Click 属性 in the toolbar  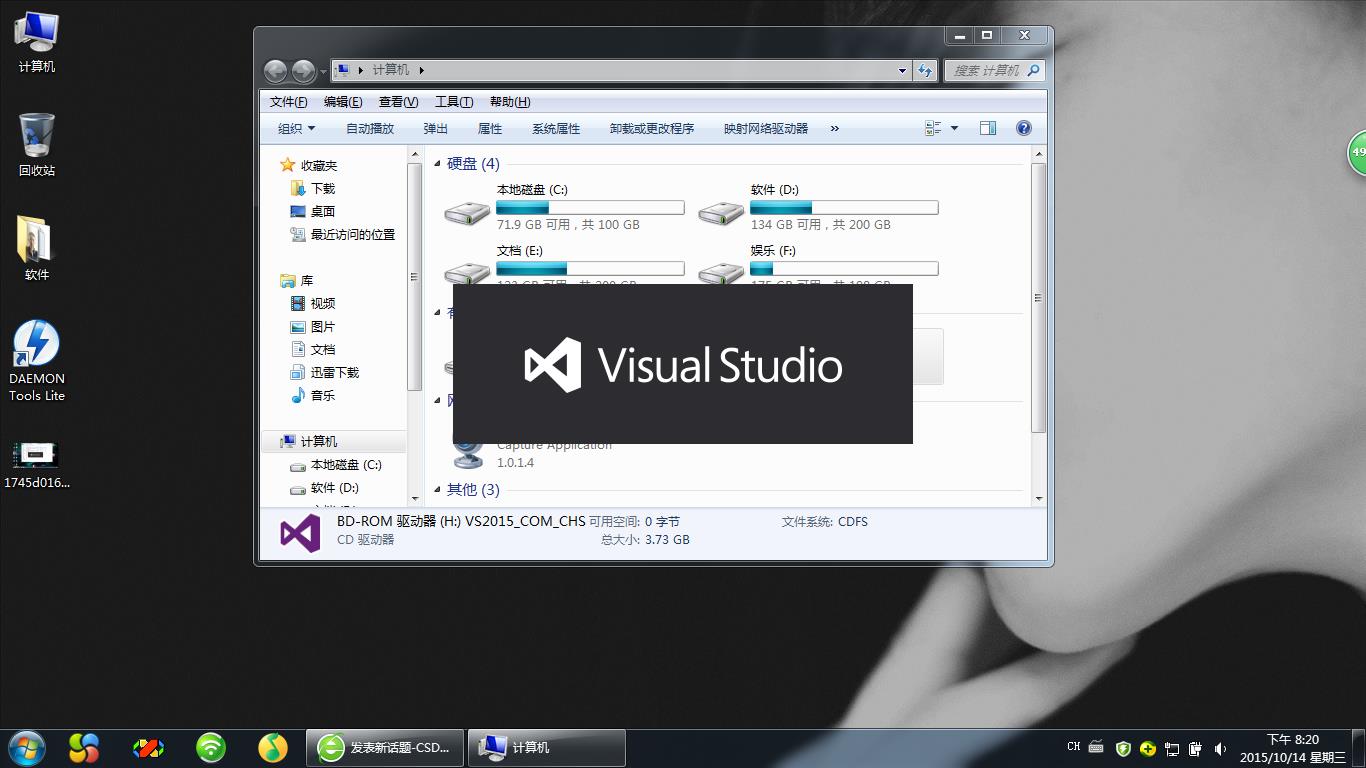tap(490, 128)
